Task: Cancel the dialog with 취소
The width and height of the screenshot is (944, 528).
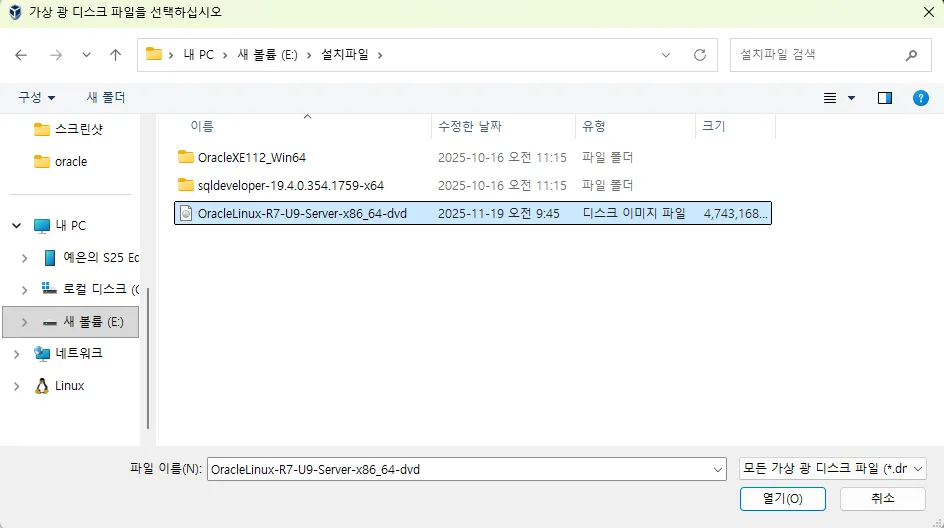Action: [883, 498]
